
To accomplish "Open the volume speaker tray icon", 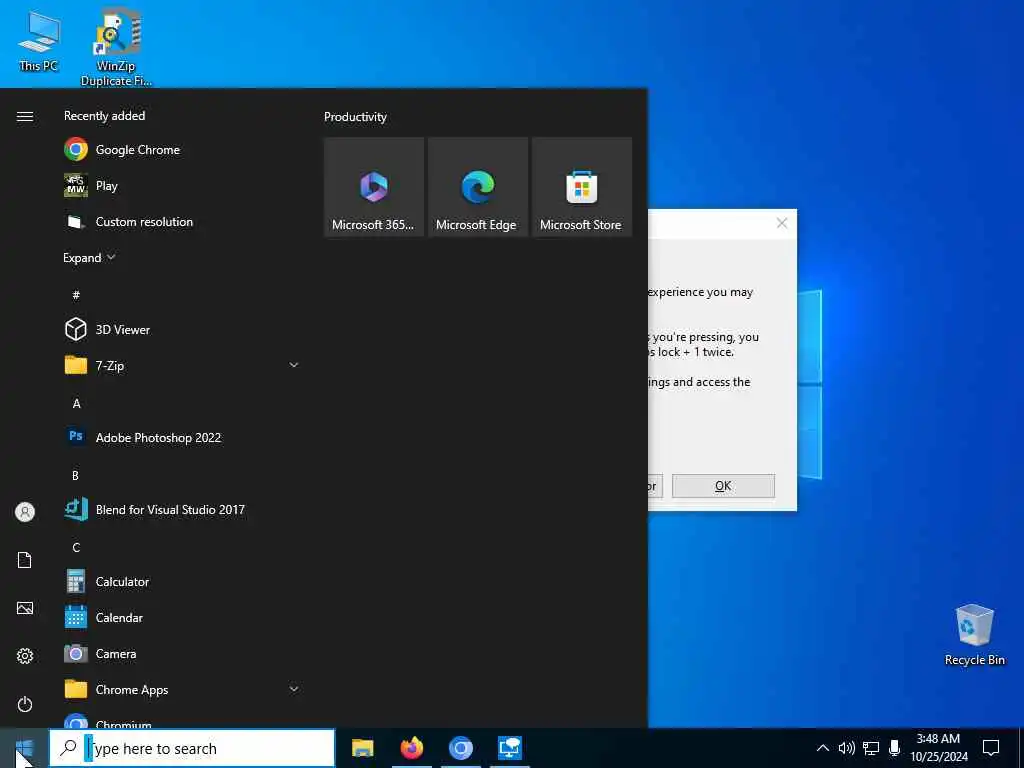I will tap(846, 748).
